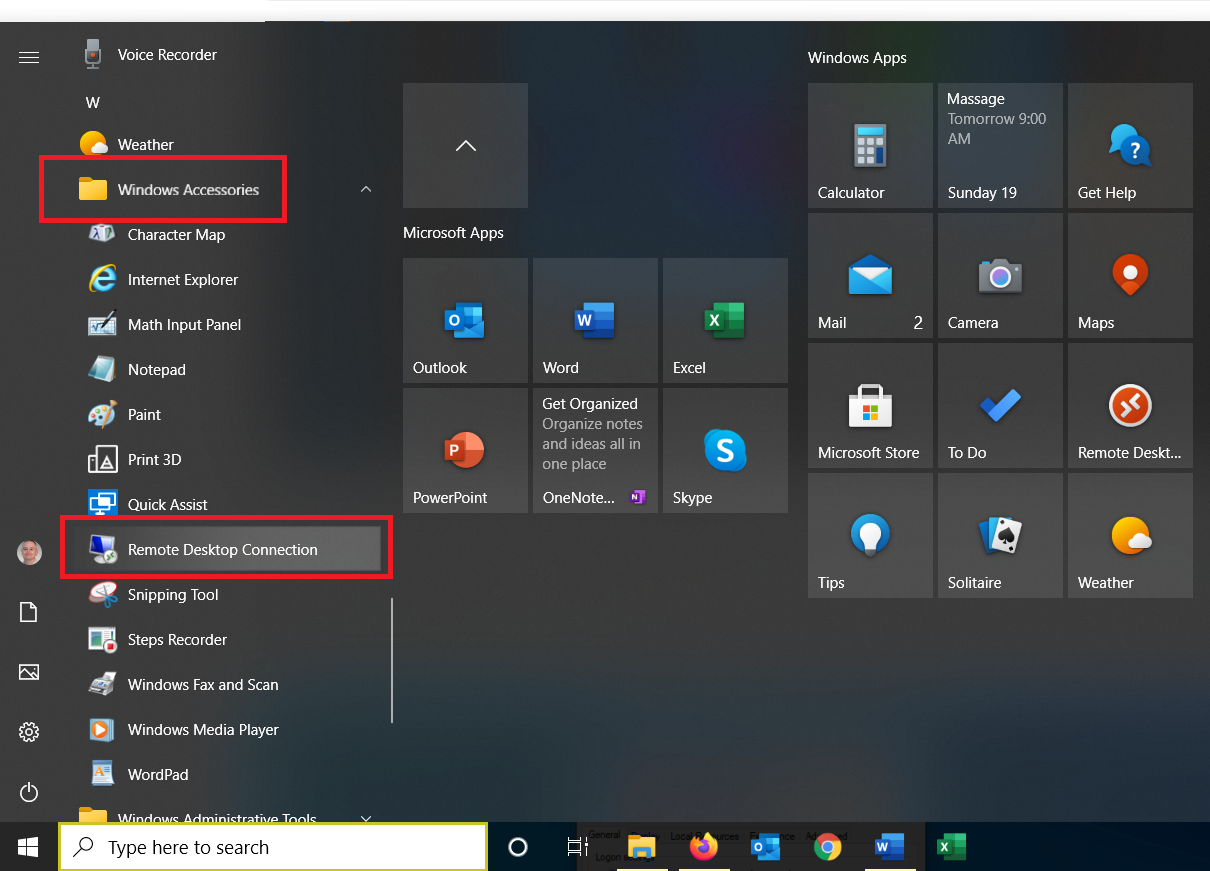Image resolution: width=1210 pixels, height=871 pixels.
Task: Open Remote Desktop Connection in app list
Action: (224, 550)
